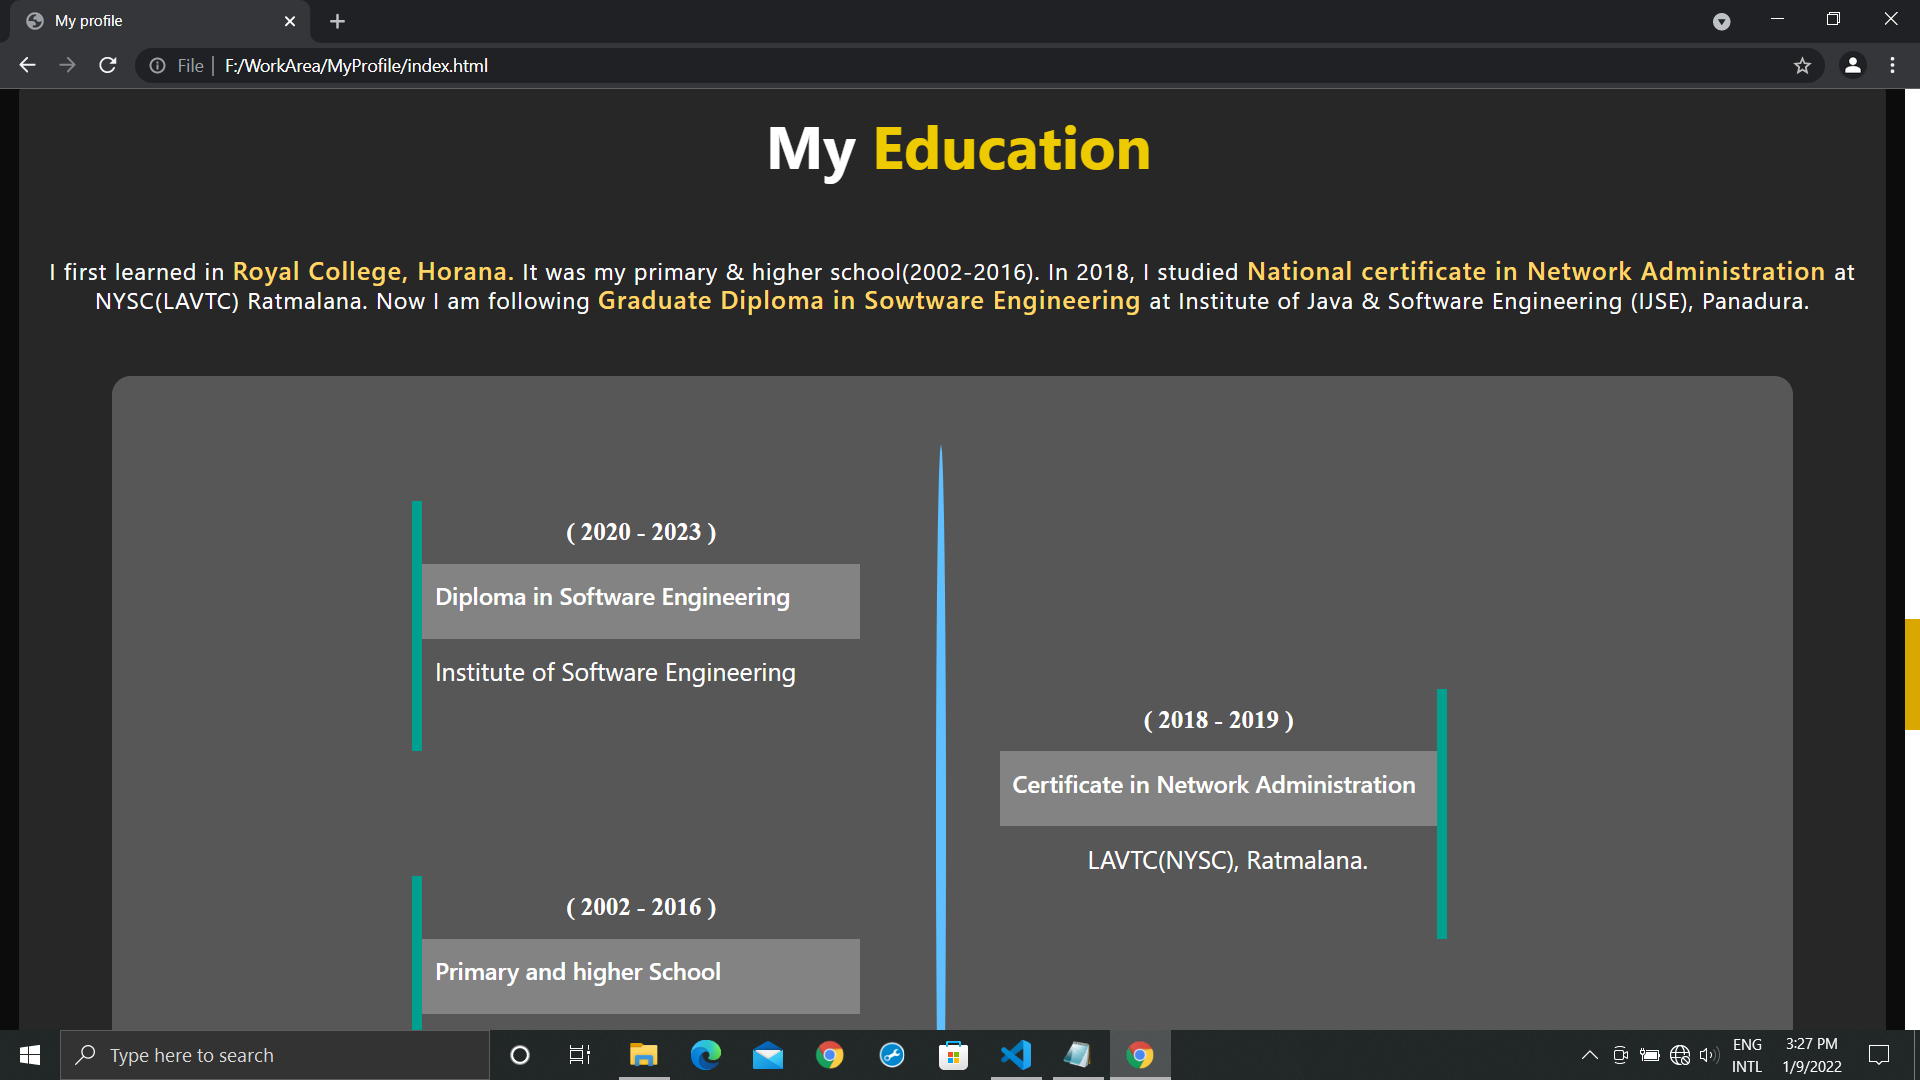Screen dimensions: 1920x1080
Task: Click the yellow page scrollbar thumb
Action: [1911, 674]
